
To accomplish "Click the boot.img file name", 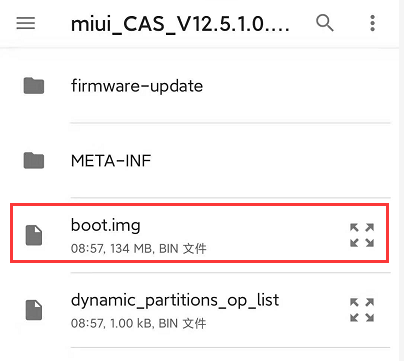I will pyautogui.click(x=106, y=226).
